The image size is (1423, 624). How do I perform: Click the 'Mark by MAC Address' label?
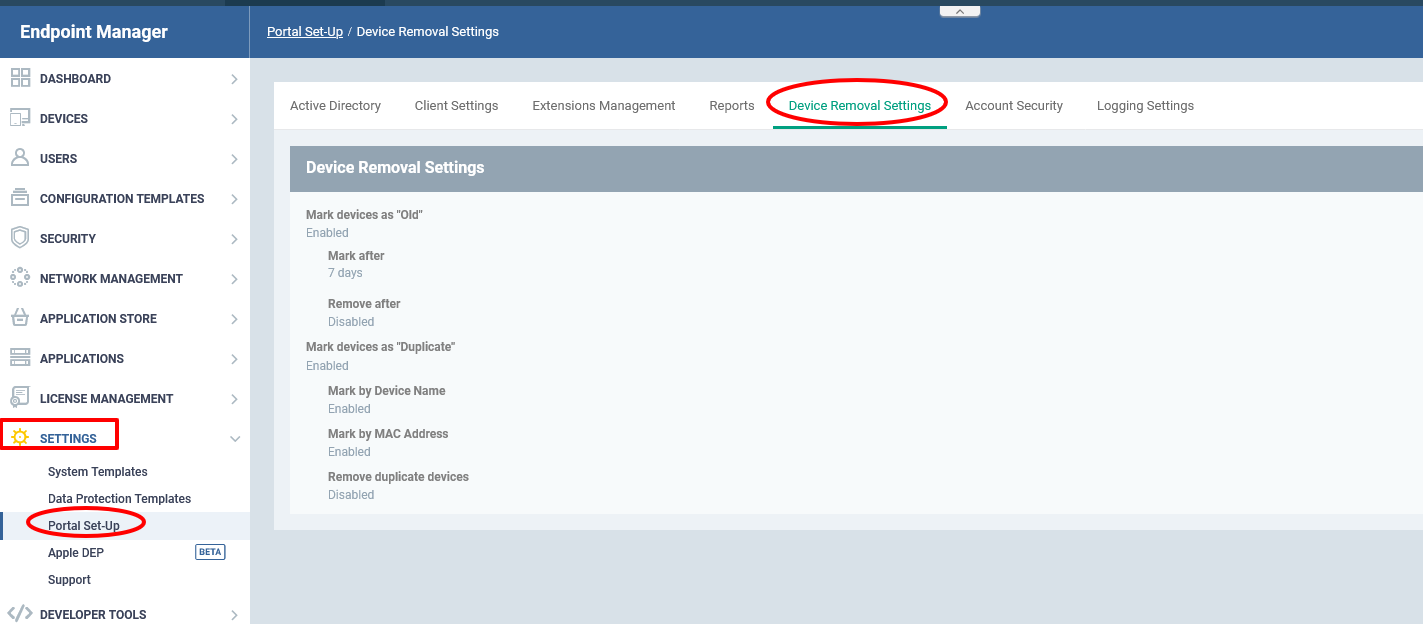pos(388,434)
